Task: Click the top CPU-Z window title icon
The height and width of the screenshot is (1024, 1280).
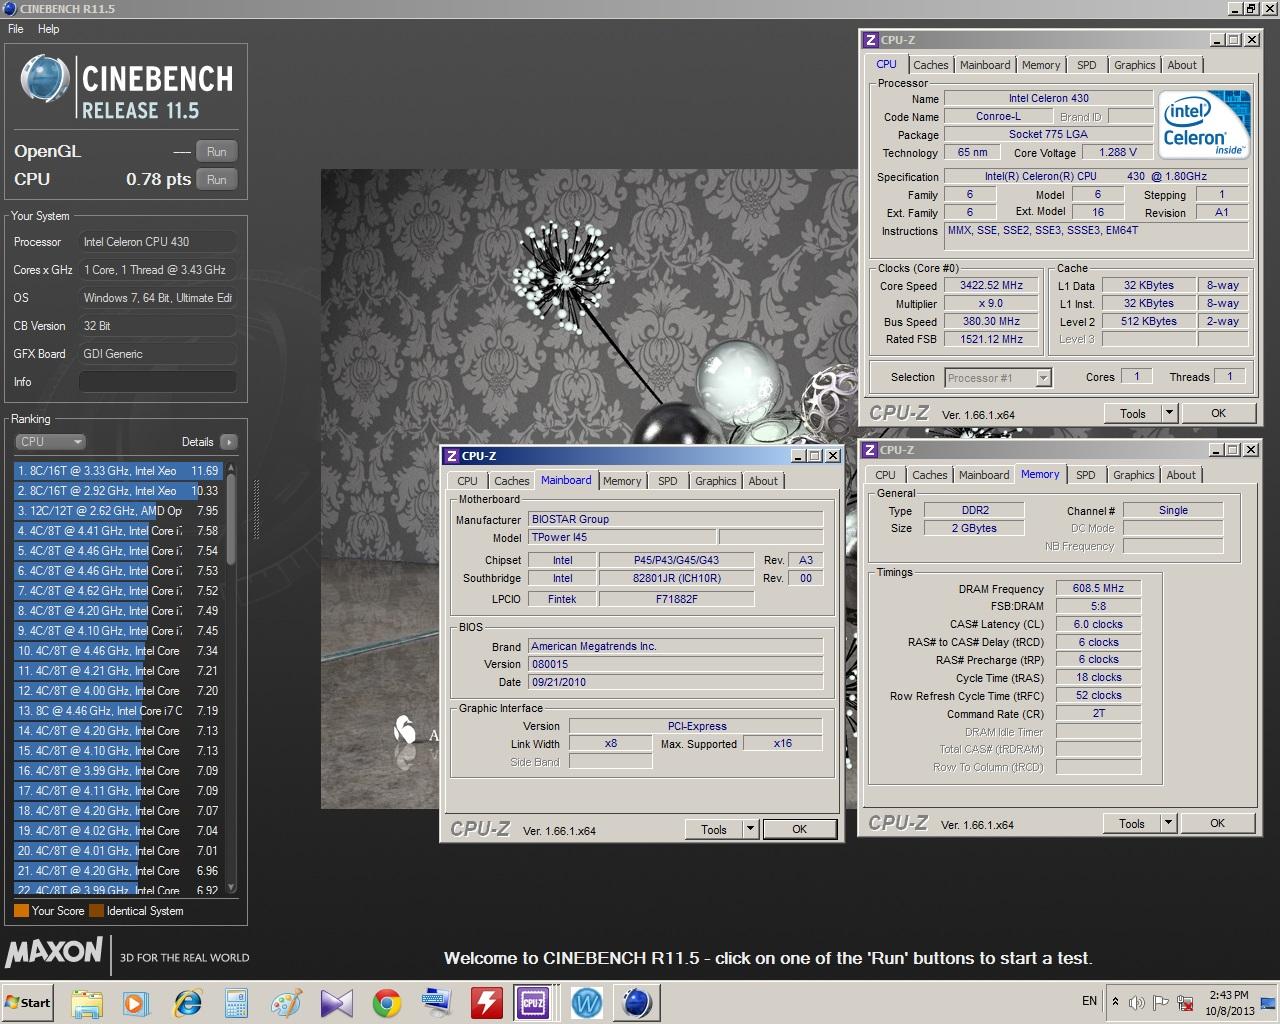Action: click(871, 40)
